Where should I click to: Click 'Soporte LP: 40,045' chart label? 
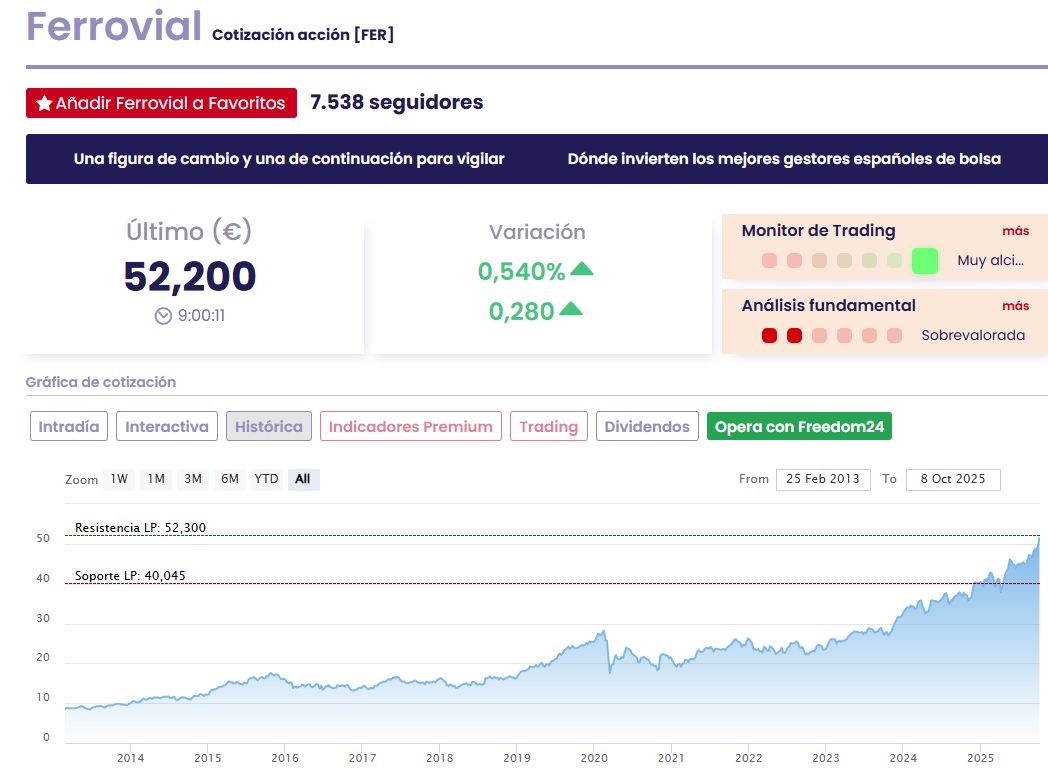130,576
